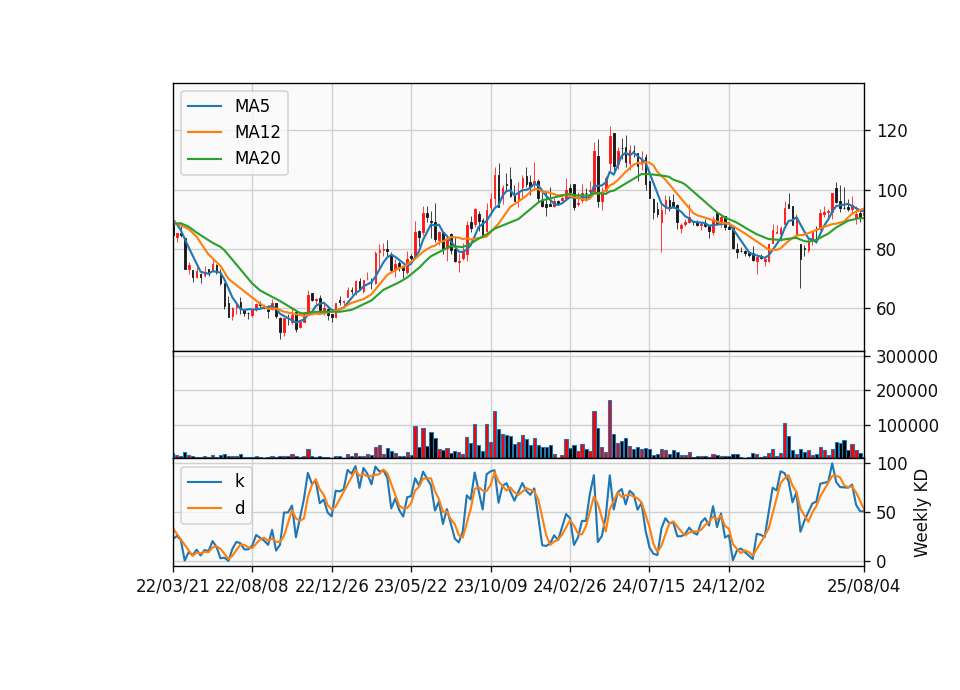
Task: Click the orange MA12 legend line sample
Action: tap(204, 132)
